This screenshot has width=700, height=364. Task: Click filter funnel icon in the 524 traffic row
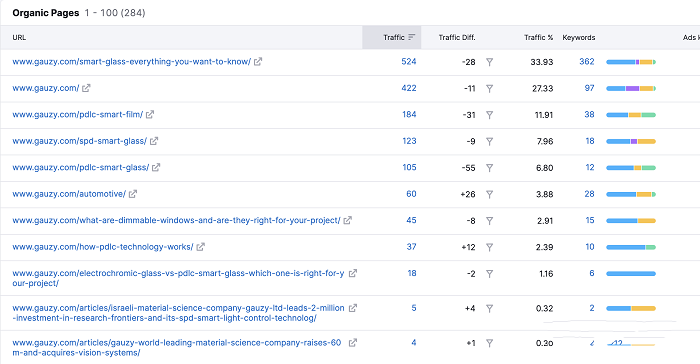(490, 62)
